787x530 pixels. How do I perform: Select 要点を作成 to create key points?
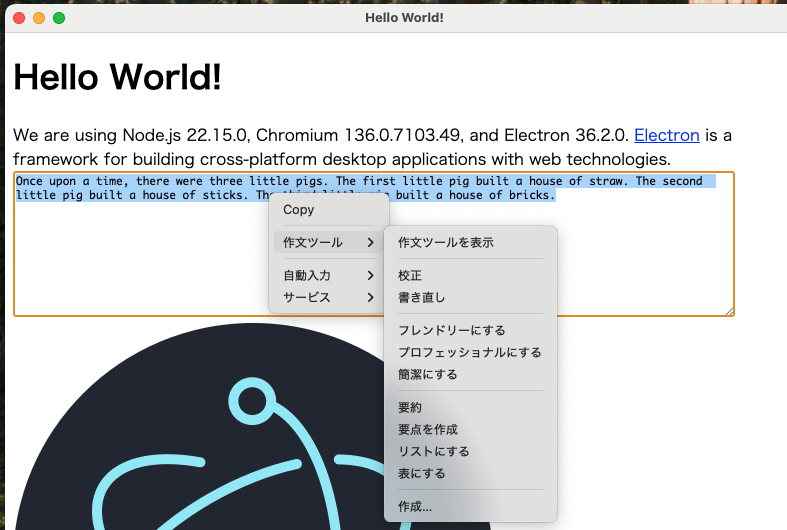tap(470, 430)
